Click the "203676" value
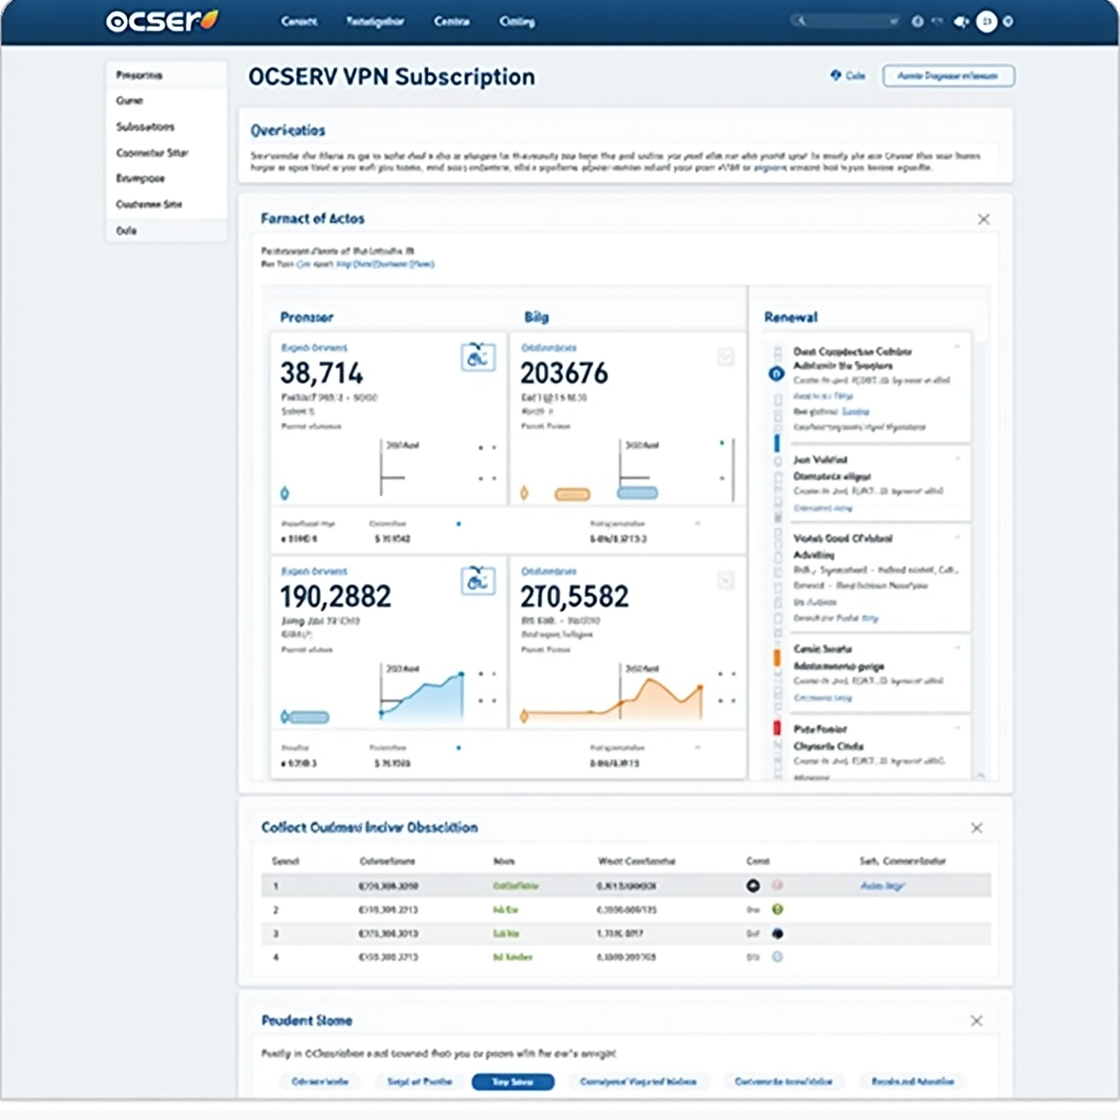1120x1120 pixels. tap(564, 373)
